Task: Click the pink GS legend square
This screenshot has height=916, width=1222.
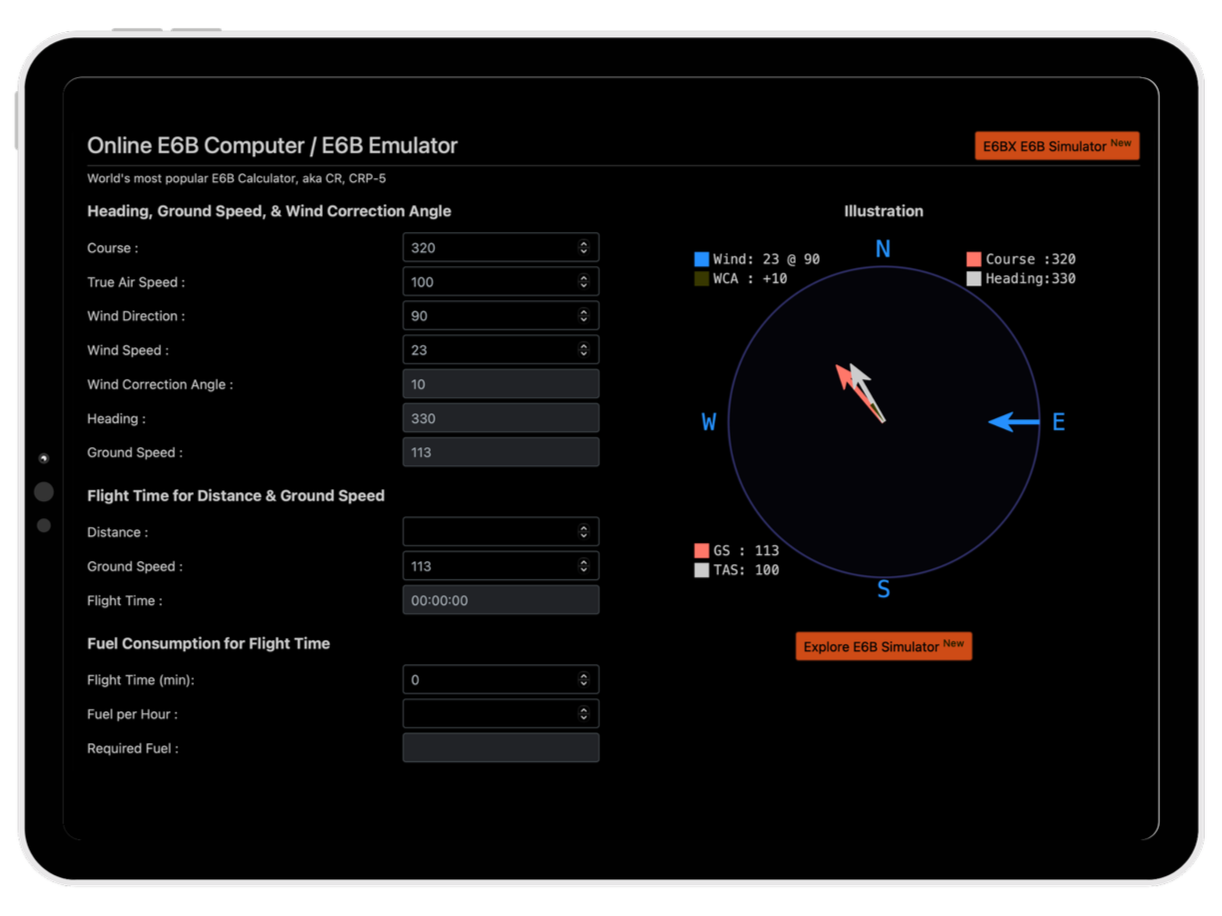Action: click(x=701, y=549)
